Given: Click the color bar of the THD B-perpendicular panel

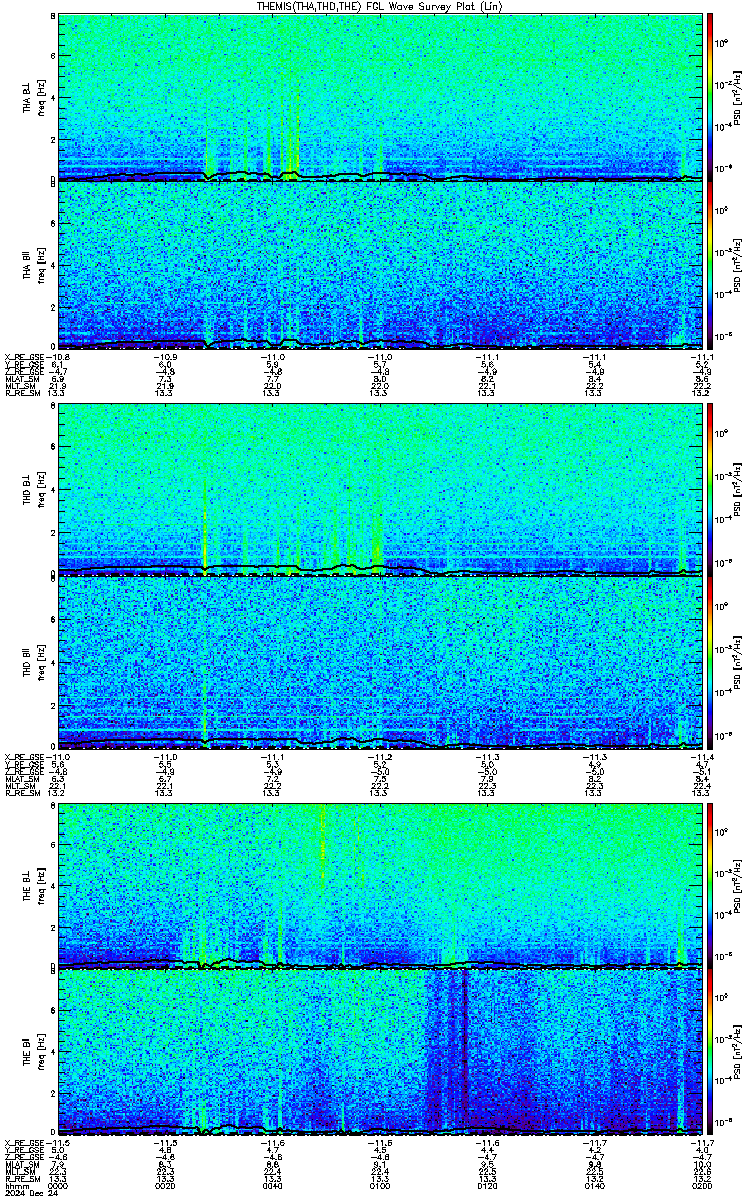Looking at the screenshot, I should coord(709,489).
